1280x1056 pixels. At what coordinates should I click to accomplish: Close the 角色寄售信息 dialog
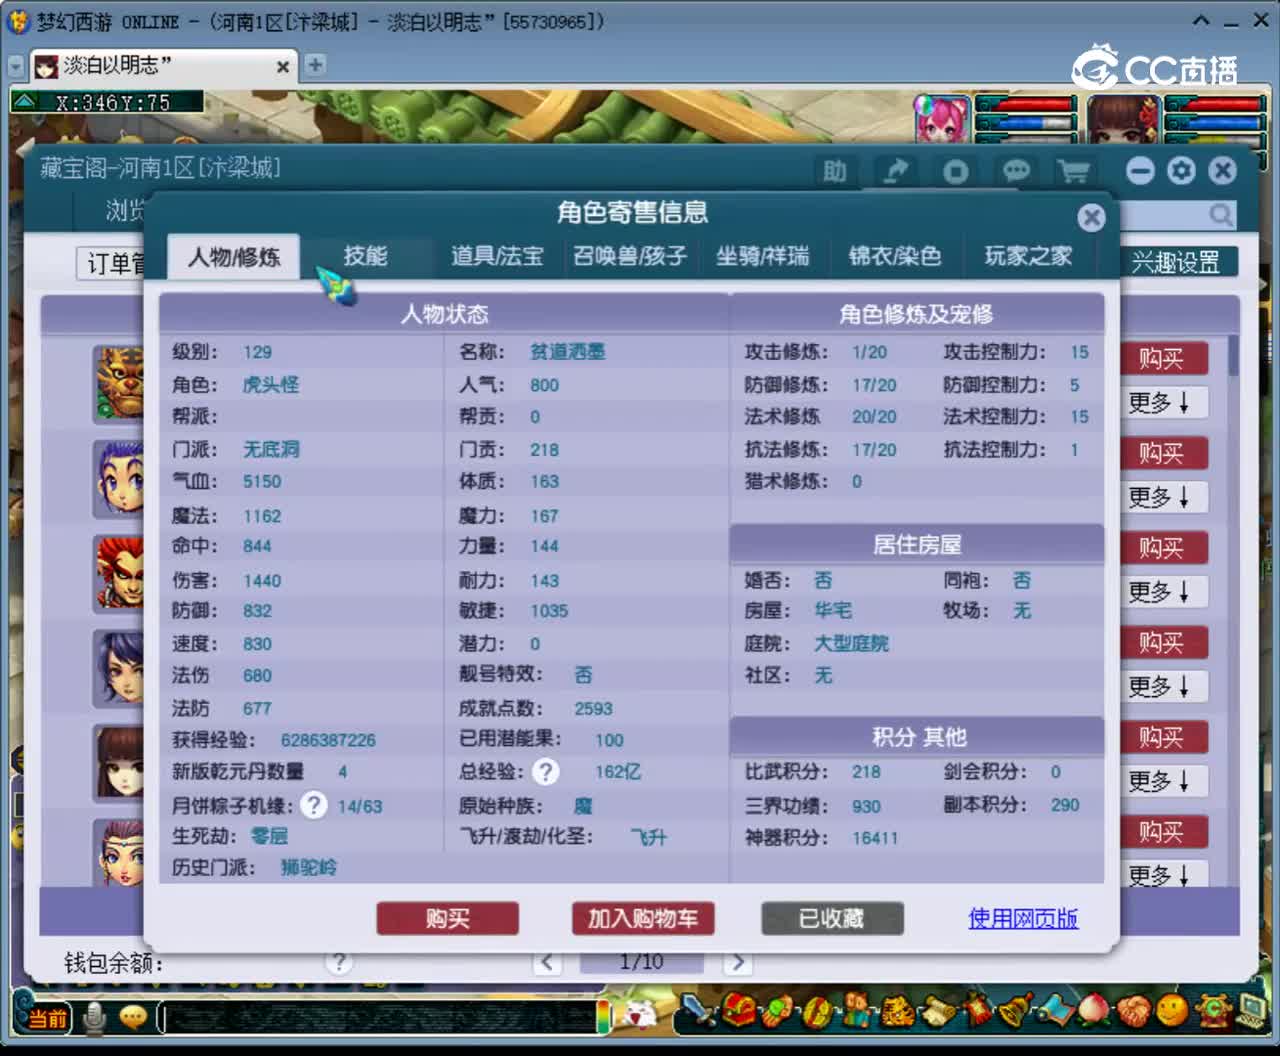[1092, 218]
